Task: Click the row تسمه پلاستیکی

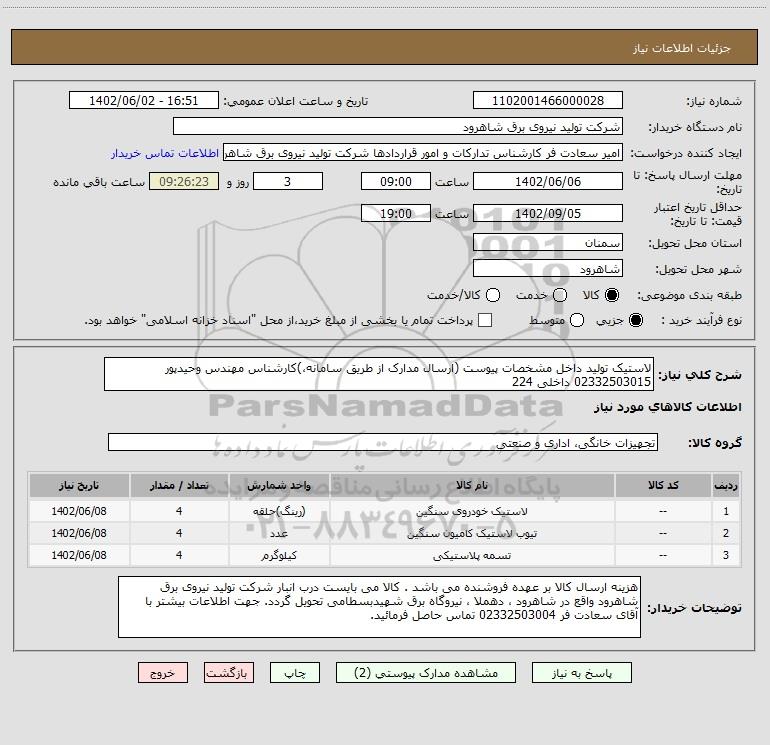Action: (x=385, y=555)
